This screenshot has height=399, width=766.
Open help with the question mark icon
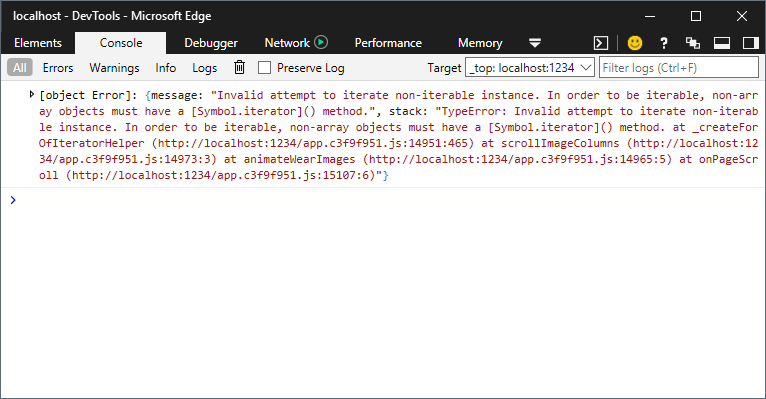tap(663, 43)
